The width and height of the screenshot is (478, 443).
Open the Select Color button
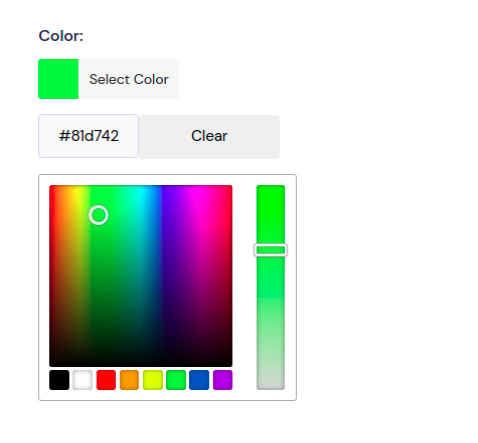pyautogui.click(x=129, y=79)
